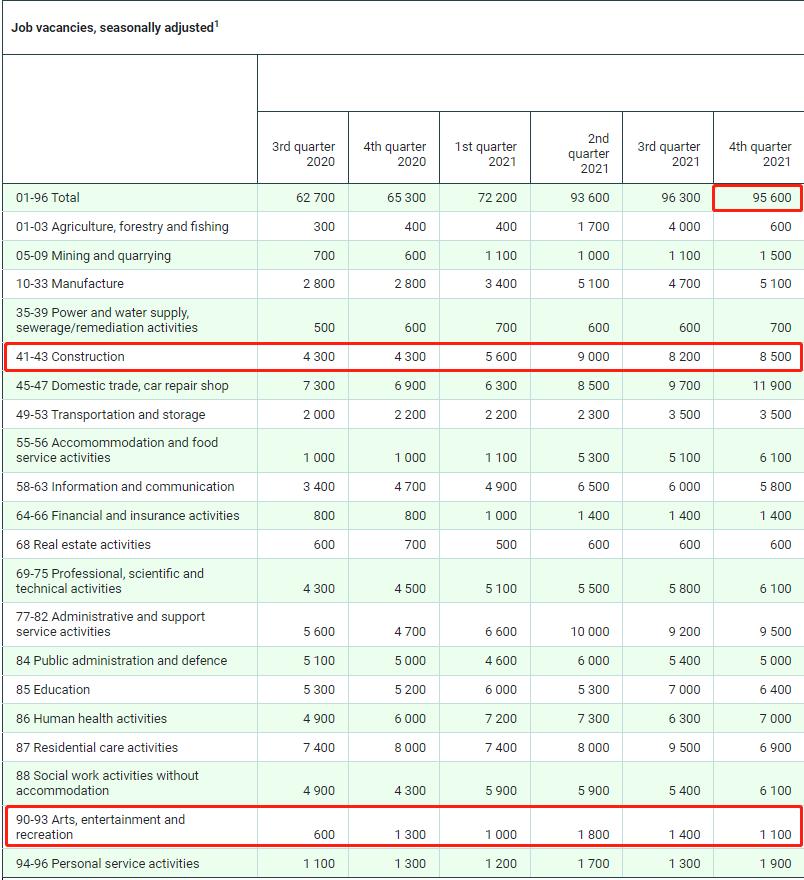Click Manufacture's 1st quarter 2021 value 3 400
Viewport: 804px width, 880px height.
click(x=501, y=283)
